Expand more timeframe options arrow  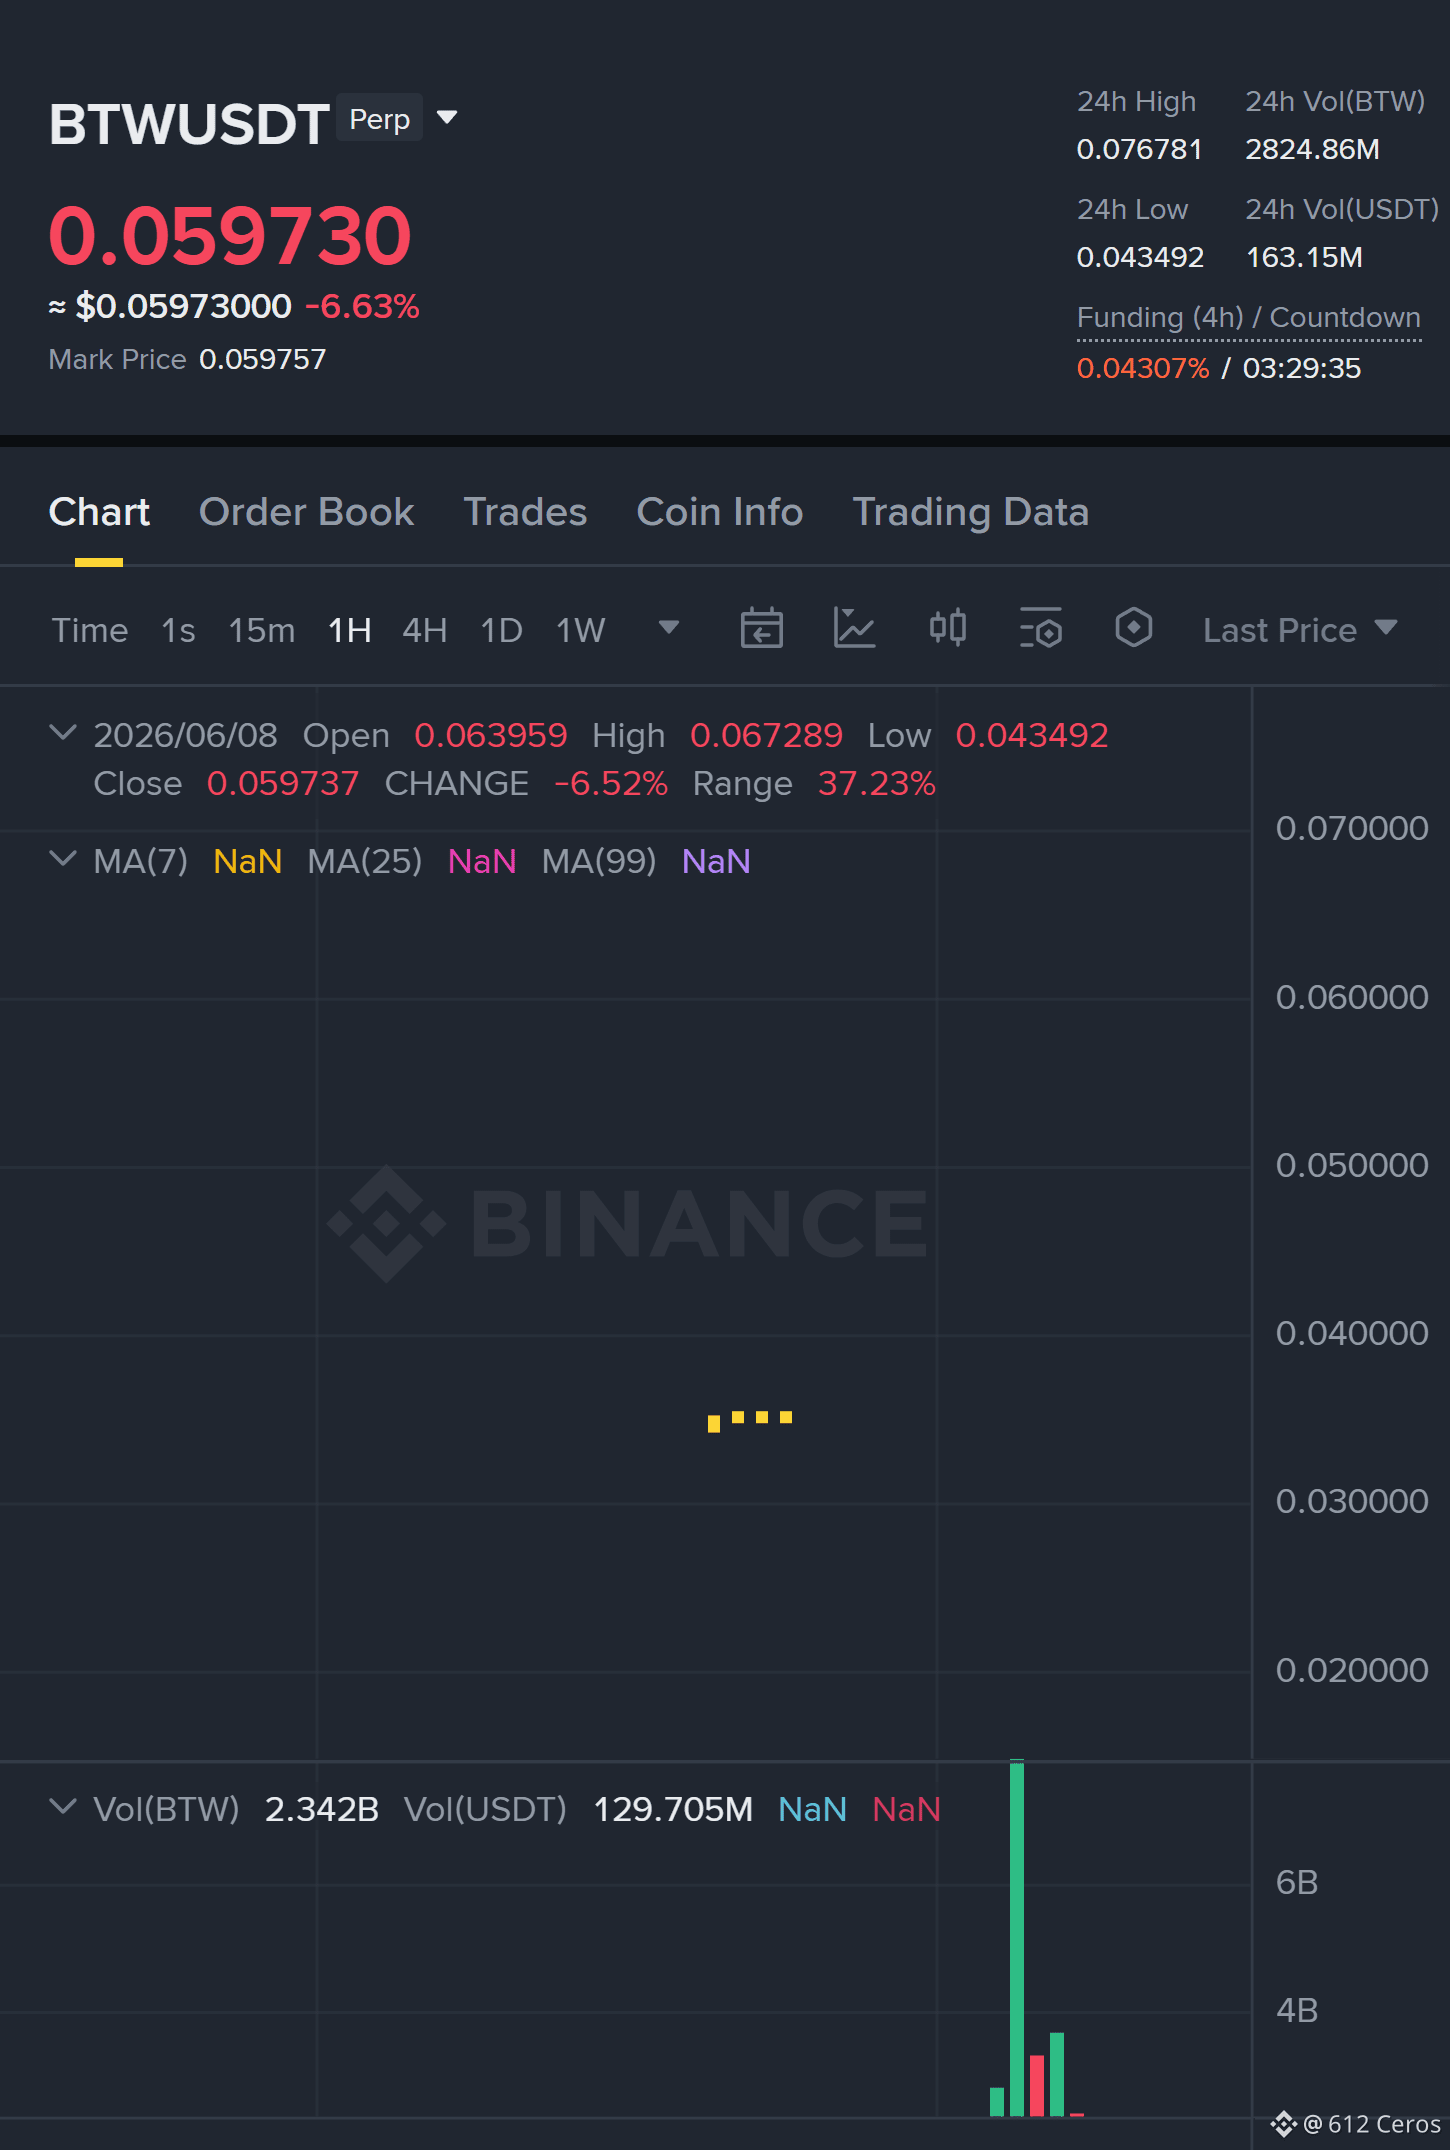coord(669,628)
